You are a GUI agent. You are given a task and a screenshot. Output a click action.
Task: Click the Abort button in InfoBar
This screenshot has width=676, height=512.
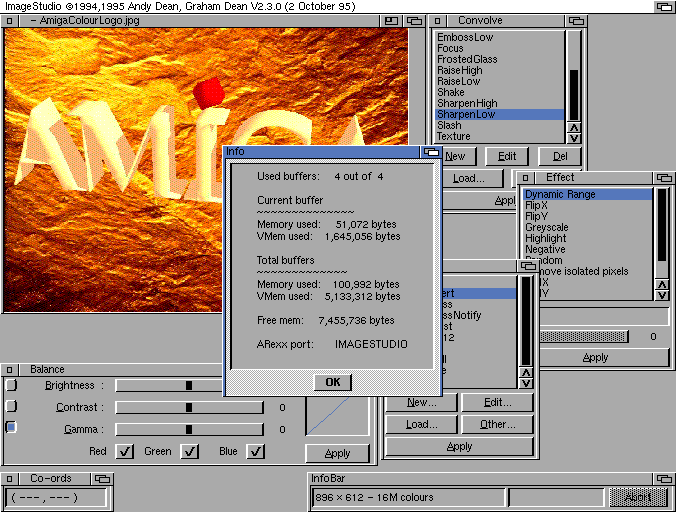click(x=638, y=498)
